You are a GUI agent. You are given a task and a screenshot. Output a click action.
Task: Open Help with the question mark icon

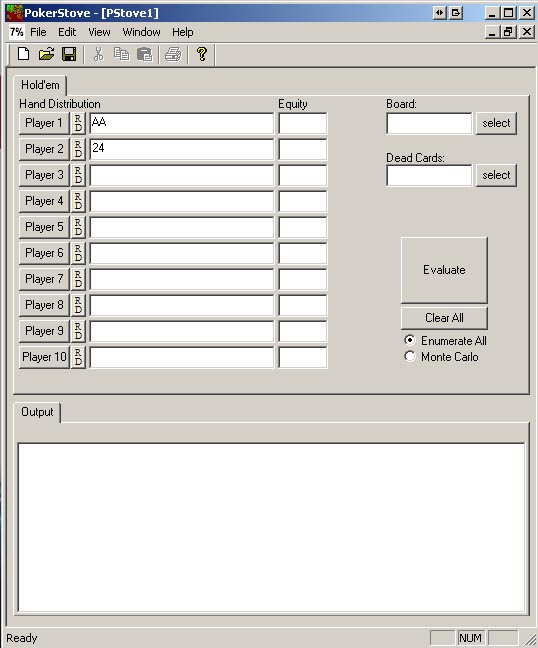[x=202, y=54]
